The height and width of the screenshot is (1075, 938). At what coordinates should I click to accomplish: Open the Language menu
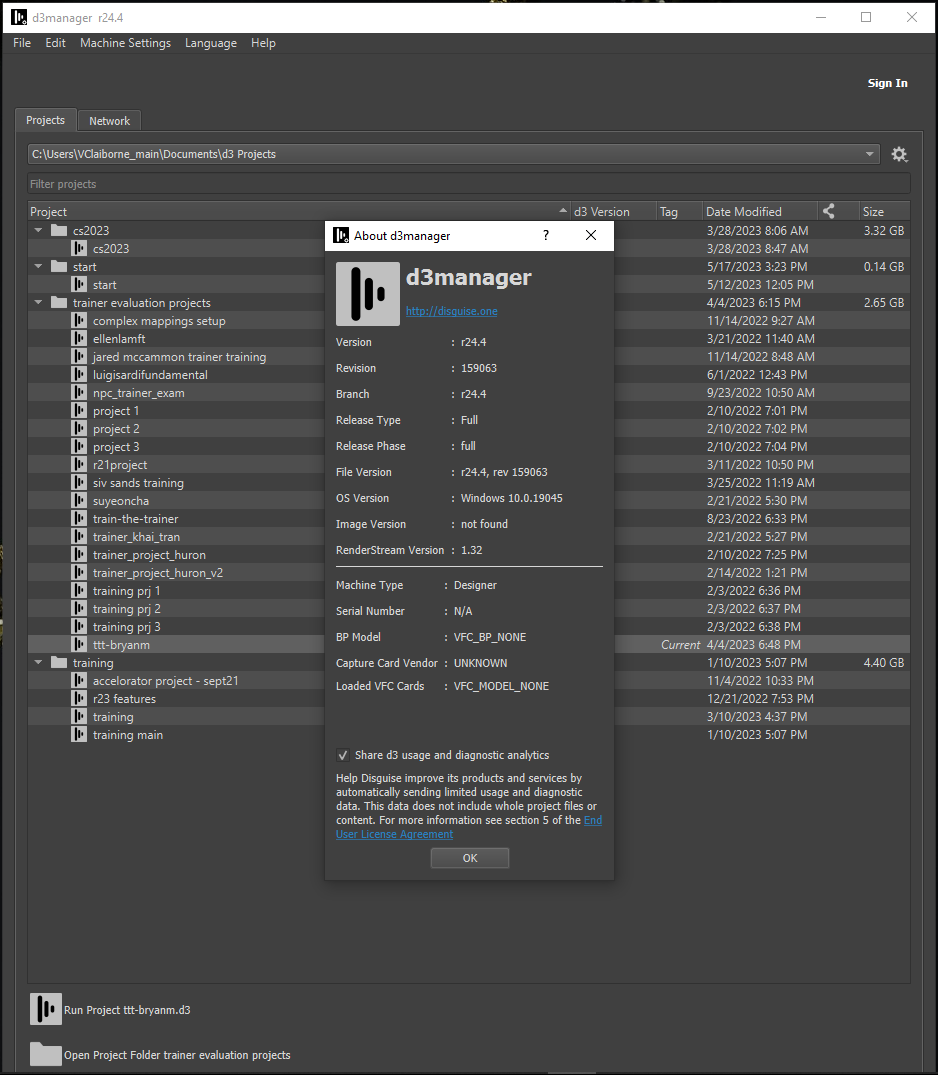(x=210, y=43)
